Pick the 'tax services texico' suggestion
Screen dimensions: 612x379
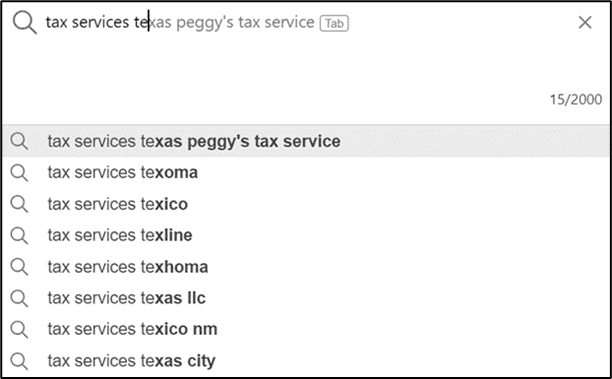pyautogui.click(x=306, y=204)
